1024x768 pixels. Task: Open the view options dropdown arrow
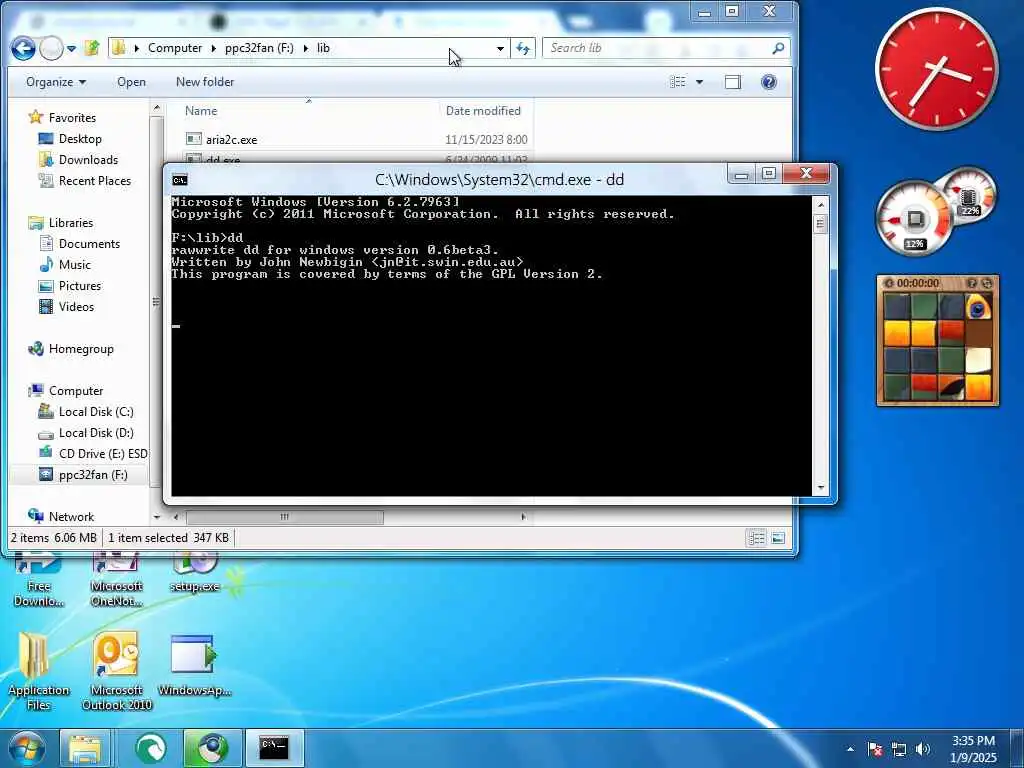coord(699,82)
